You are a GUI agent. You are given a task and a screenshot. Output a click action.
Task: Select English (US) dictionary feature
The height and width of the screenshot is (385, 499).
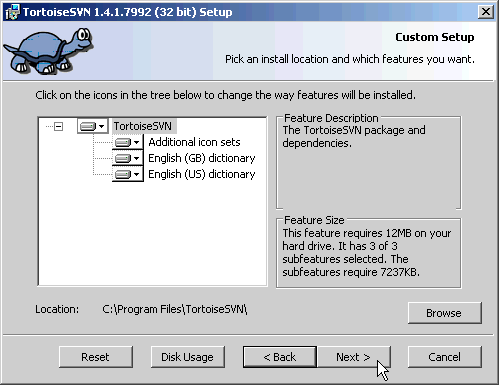coord(202,174)
